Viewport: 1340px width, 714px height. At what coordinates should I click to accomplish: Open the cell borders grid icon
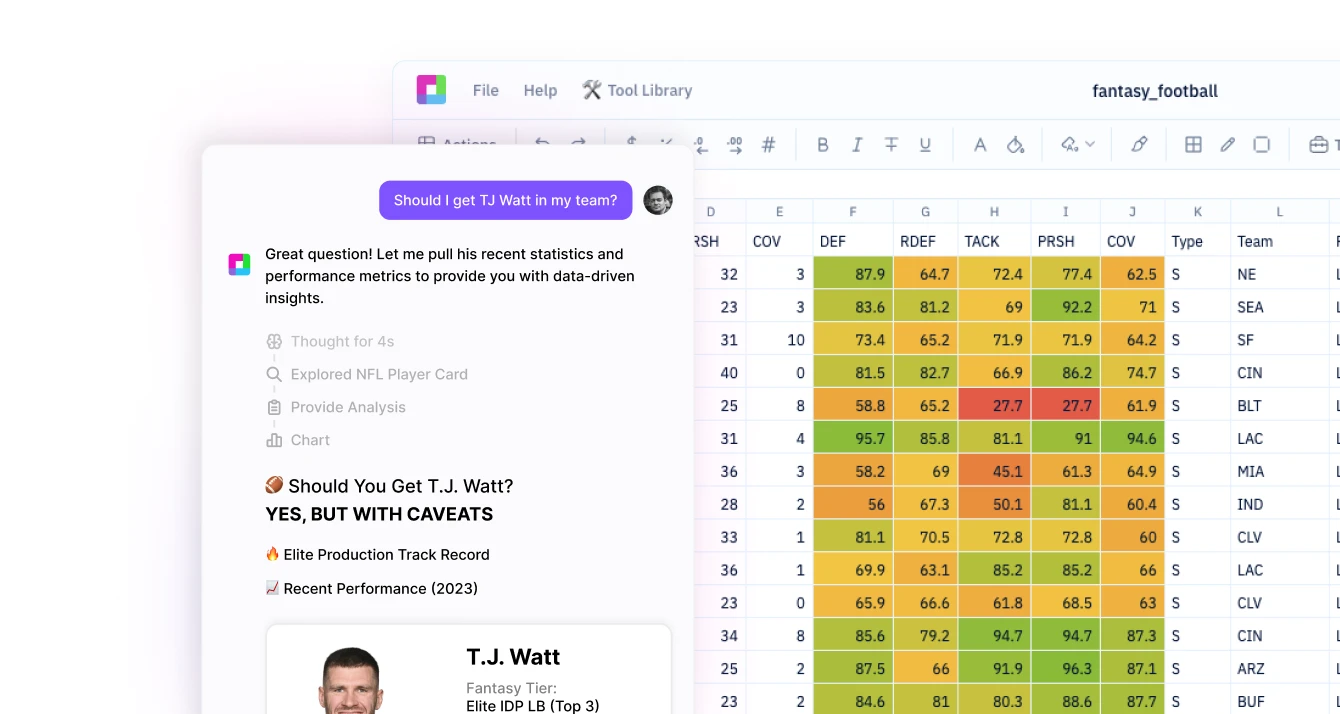1193,145
